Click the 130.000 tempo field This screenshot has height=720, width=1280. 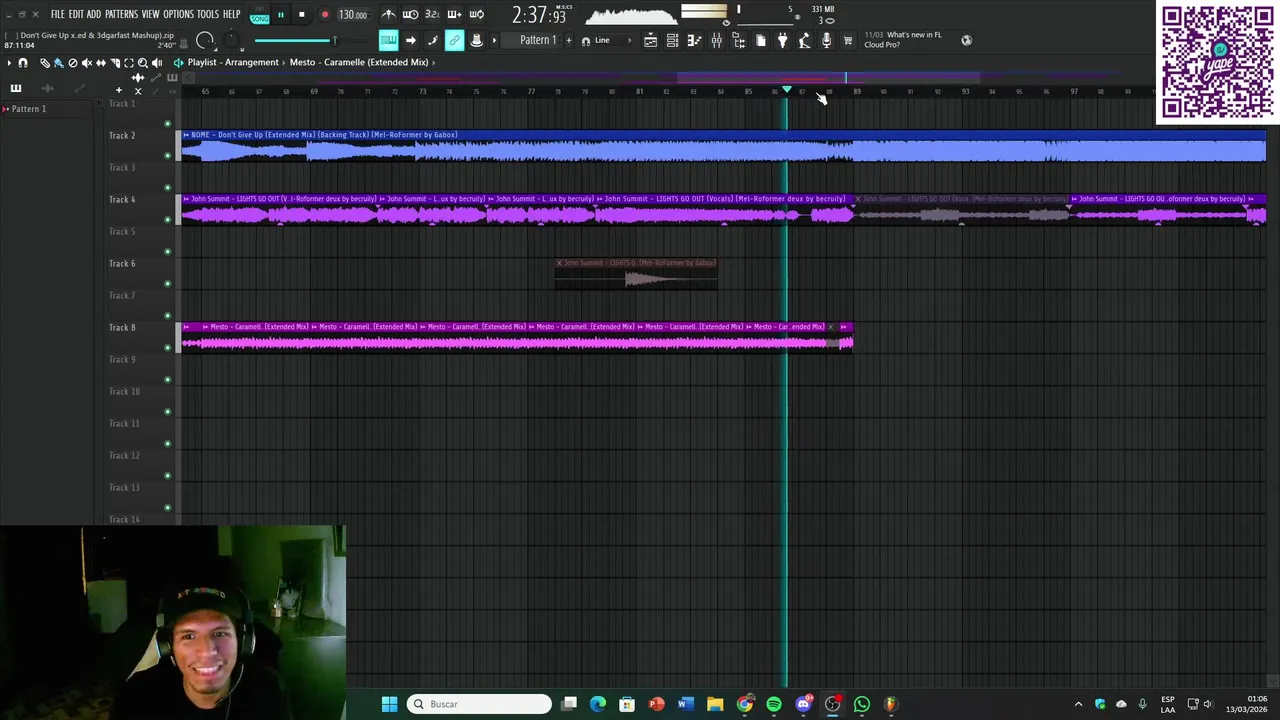pyautogui.click(x=352, y=15)
